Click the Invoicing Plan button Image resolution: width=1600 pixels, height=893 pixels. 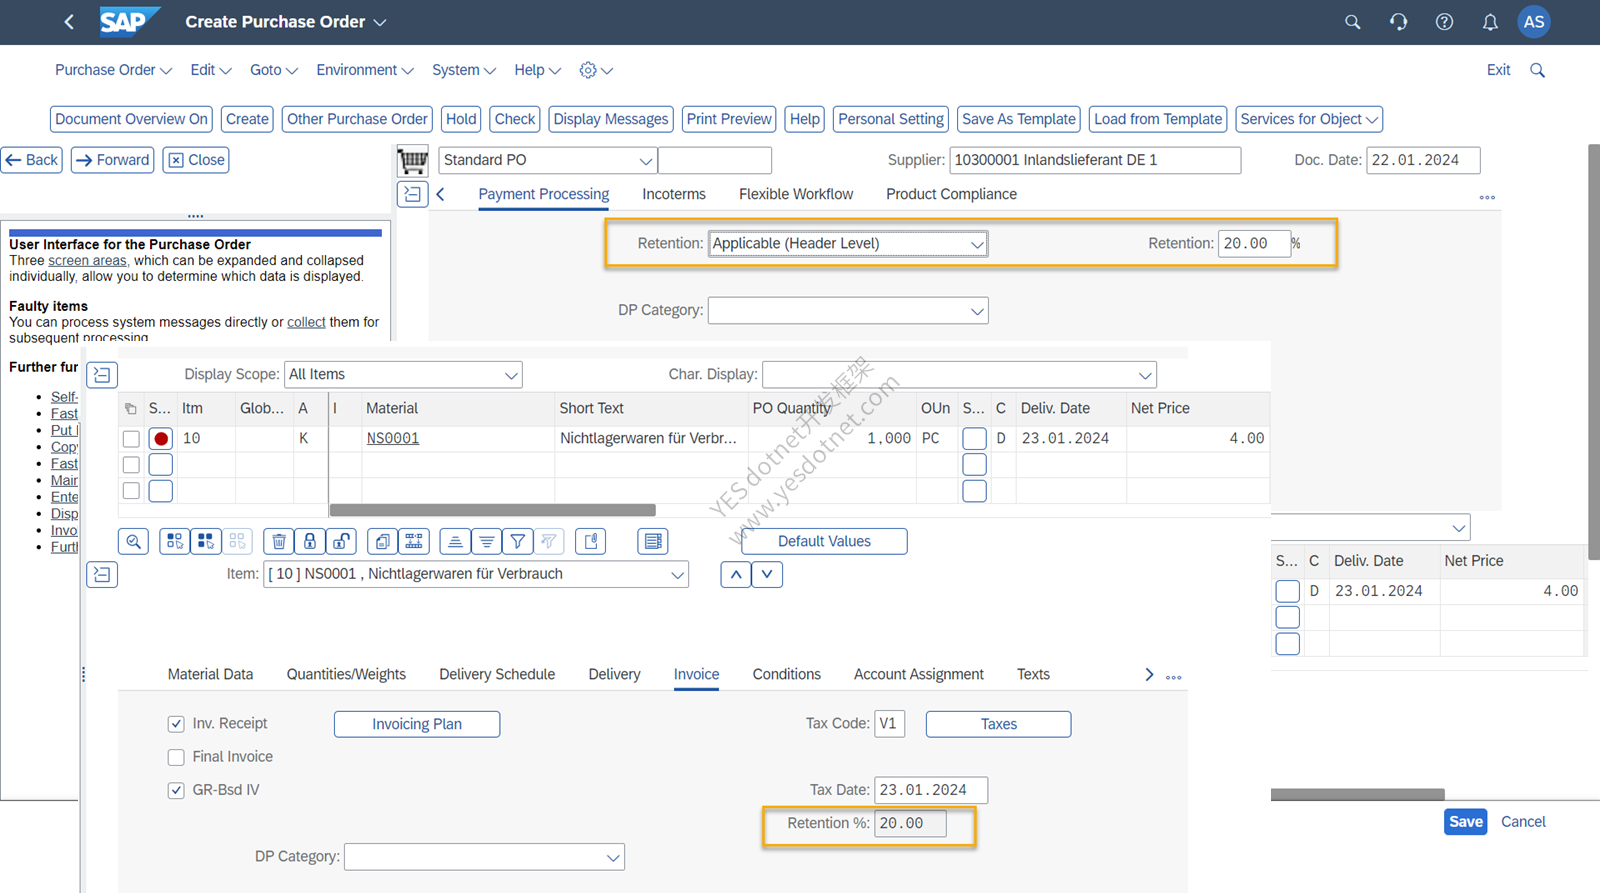pos(417,724)
